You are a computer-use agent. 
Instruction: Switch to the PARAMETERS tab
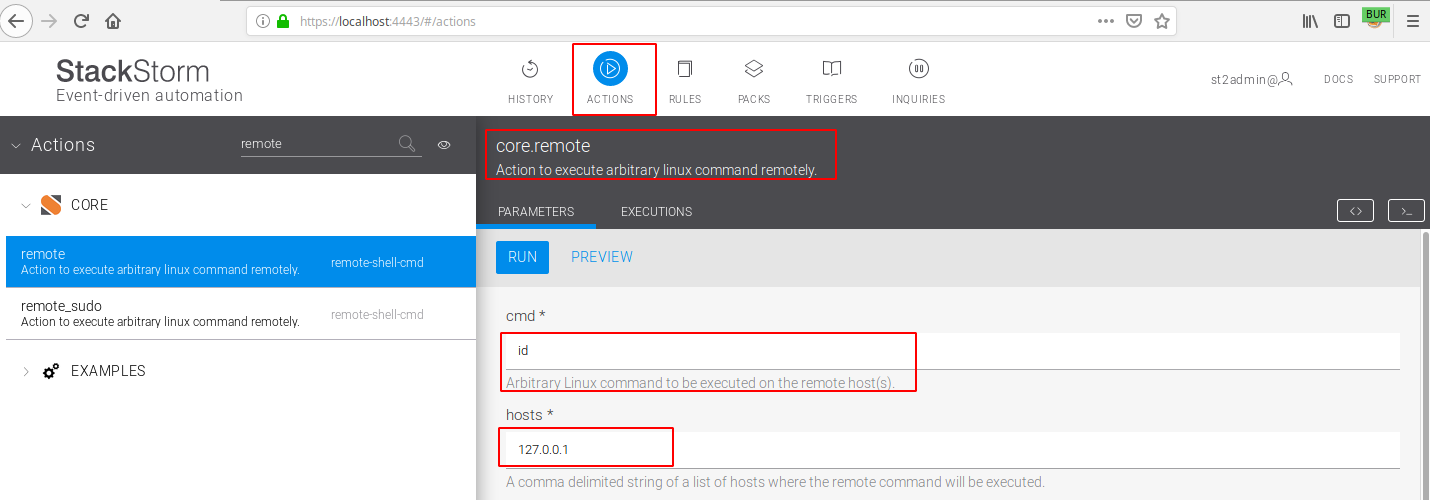click(x=536, y=212)
